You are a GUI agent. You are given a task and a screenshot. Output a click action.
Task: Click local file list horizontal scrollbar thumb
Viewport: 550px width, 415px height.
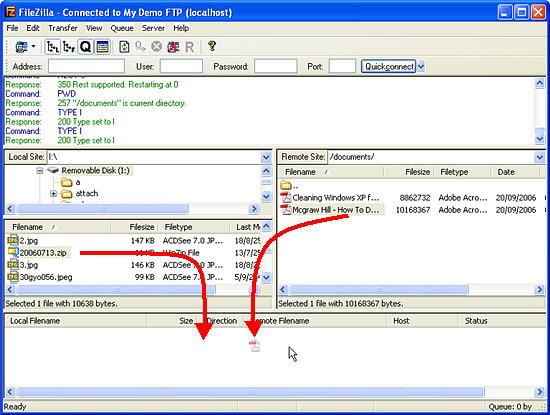(x=116, y=290)
